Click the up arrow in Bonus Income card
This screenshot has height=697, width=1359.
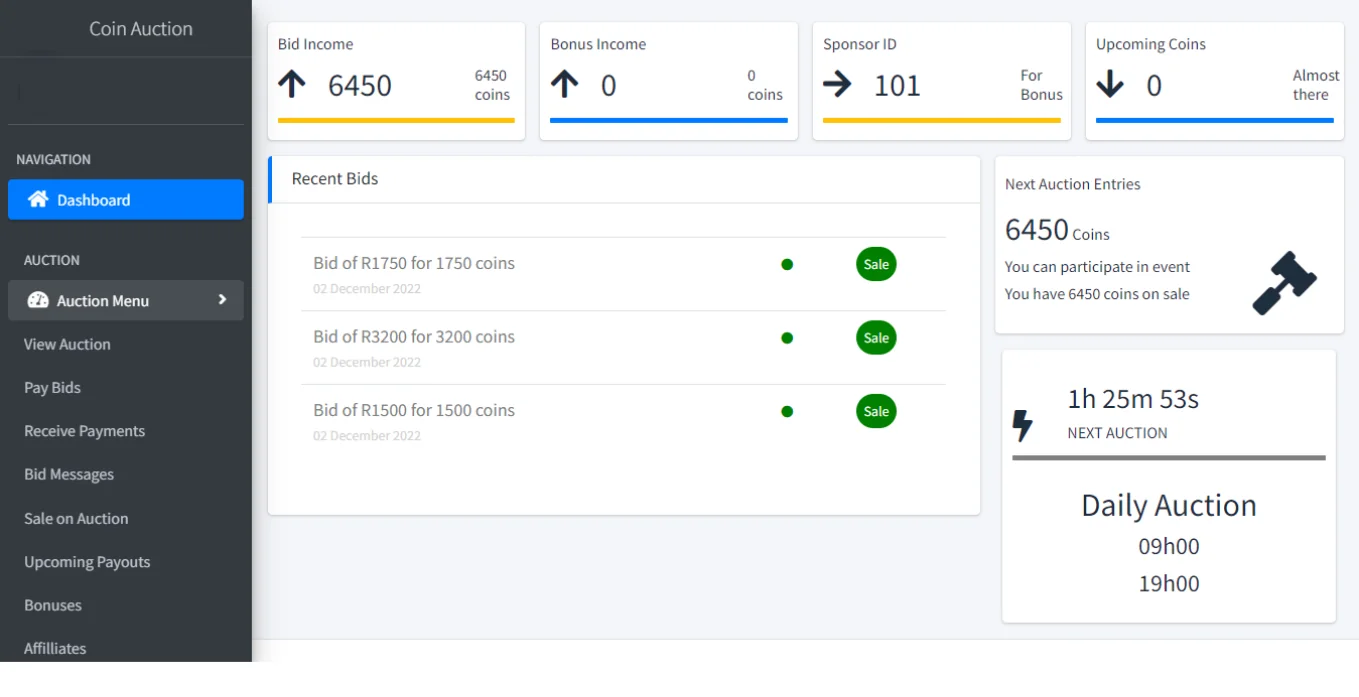click(564, 84)
